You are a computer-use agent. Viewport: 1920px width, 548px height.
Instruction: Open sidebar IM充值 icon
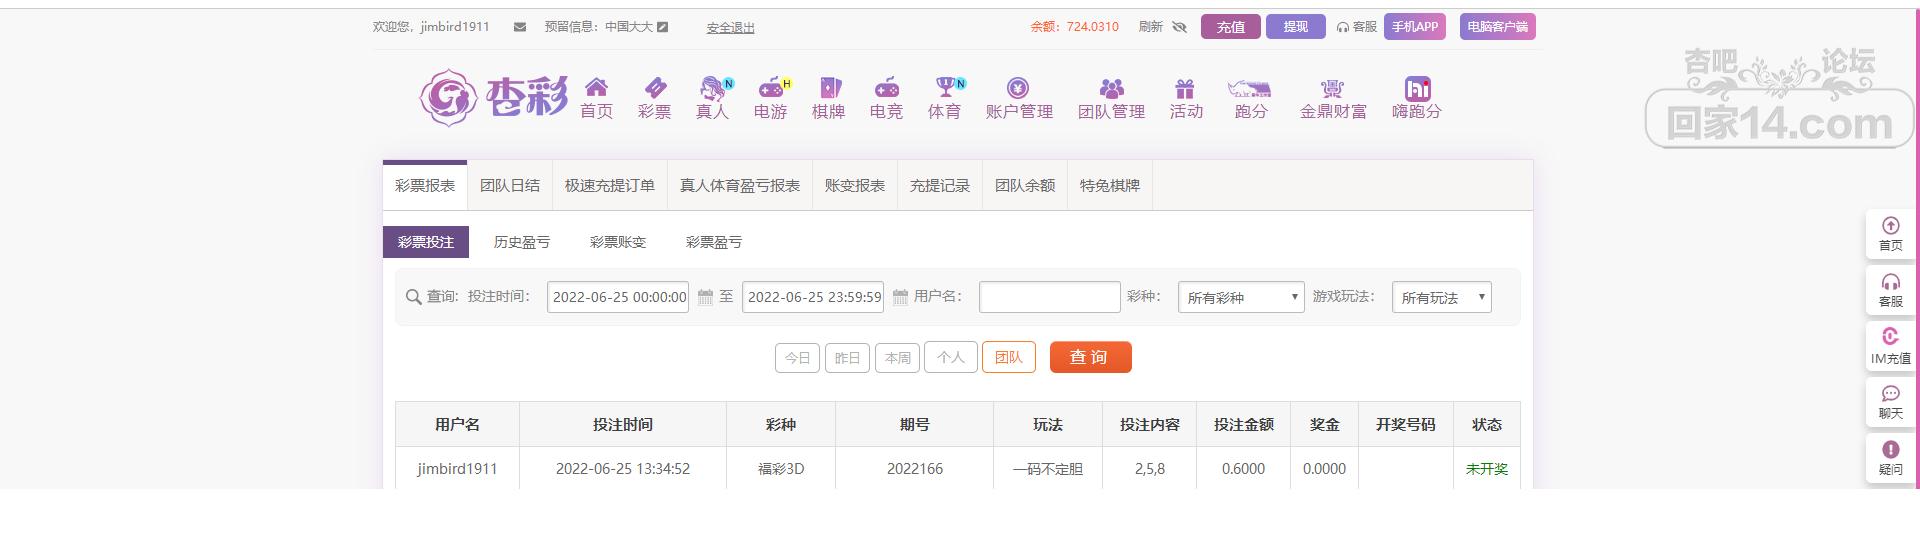tap(1890, 337)
